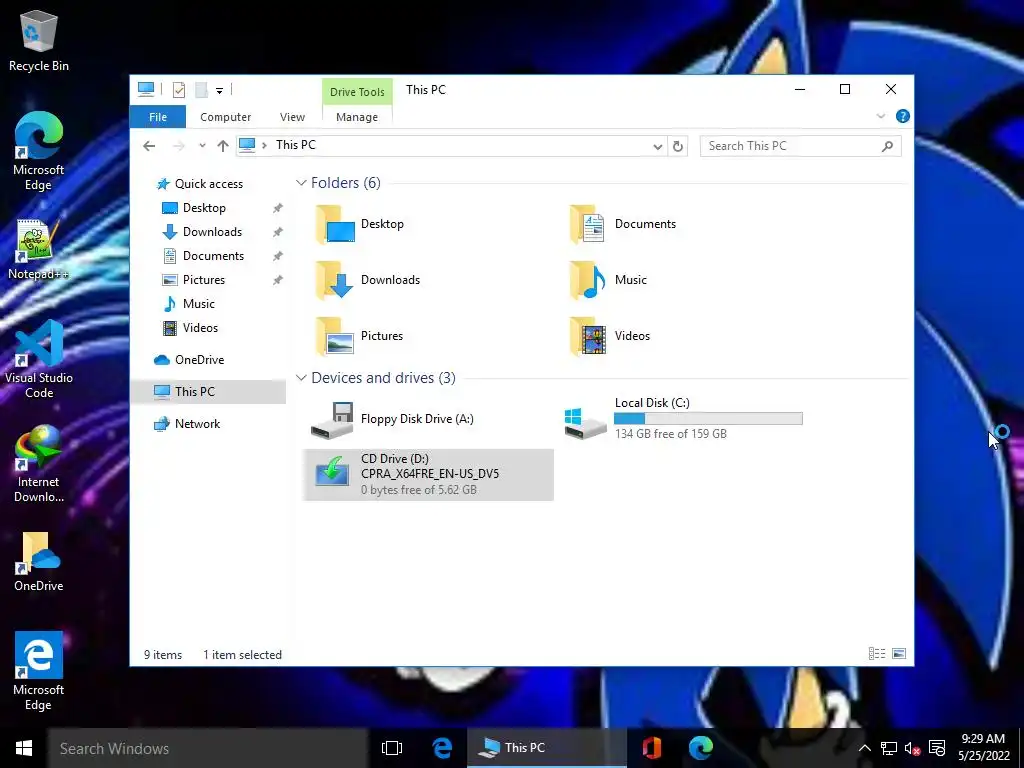The image size is (1024, 768).
Task: Go up one level with Up arrow
Action: pyautogui.click(x=223, y=146)
